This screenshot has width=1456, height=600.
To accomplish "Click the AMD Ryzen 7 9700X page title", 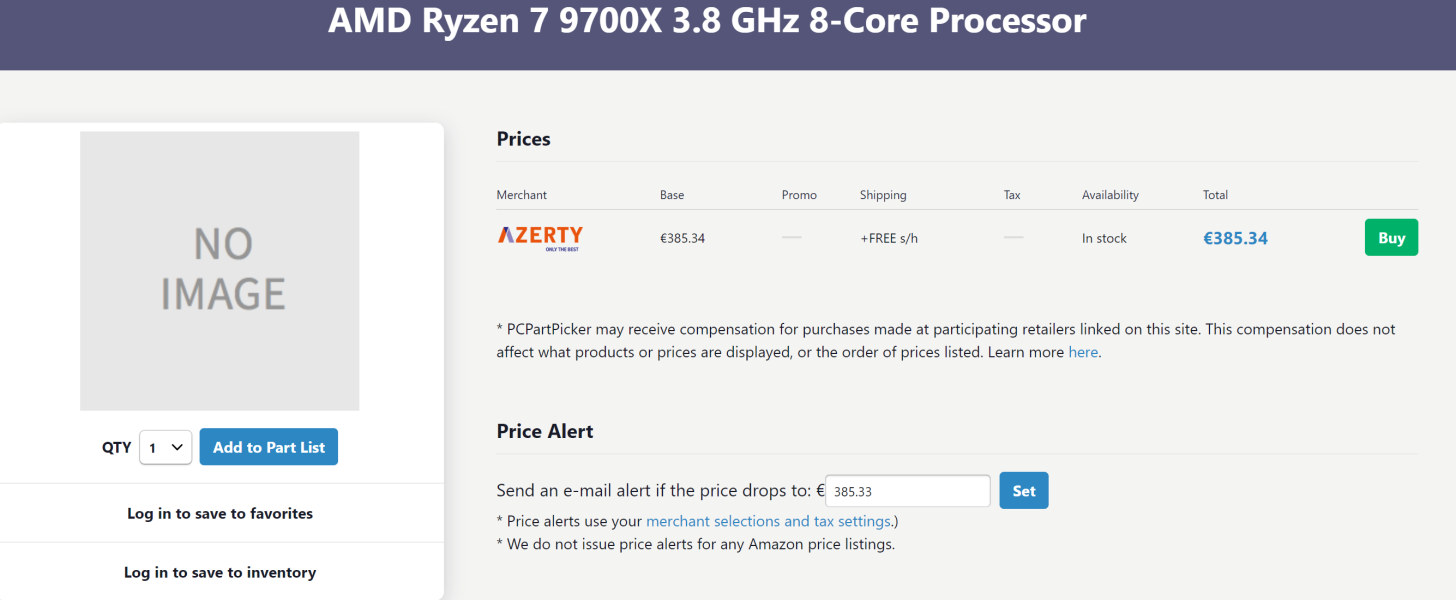I will [706, 21].
